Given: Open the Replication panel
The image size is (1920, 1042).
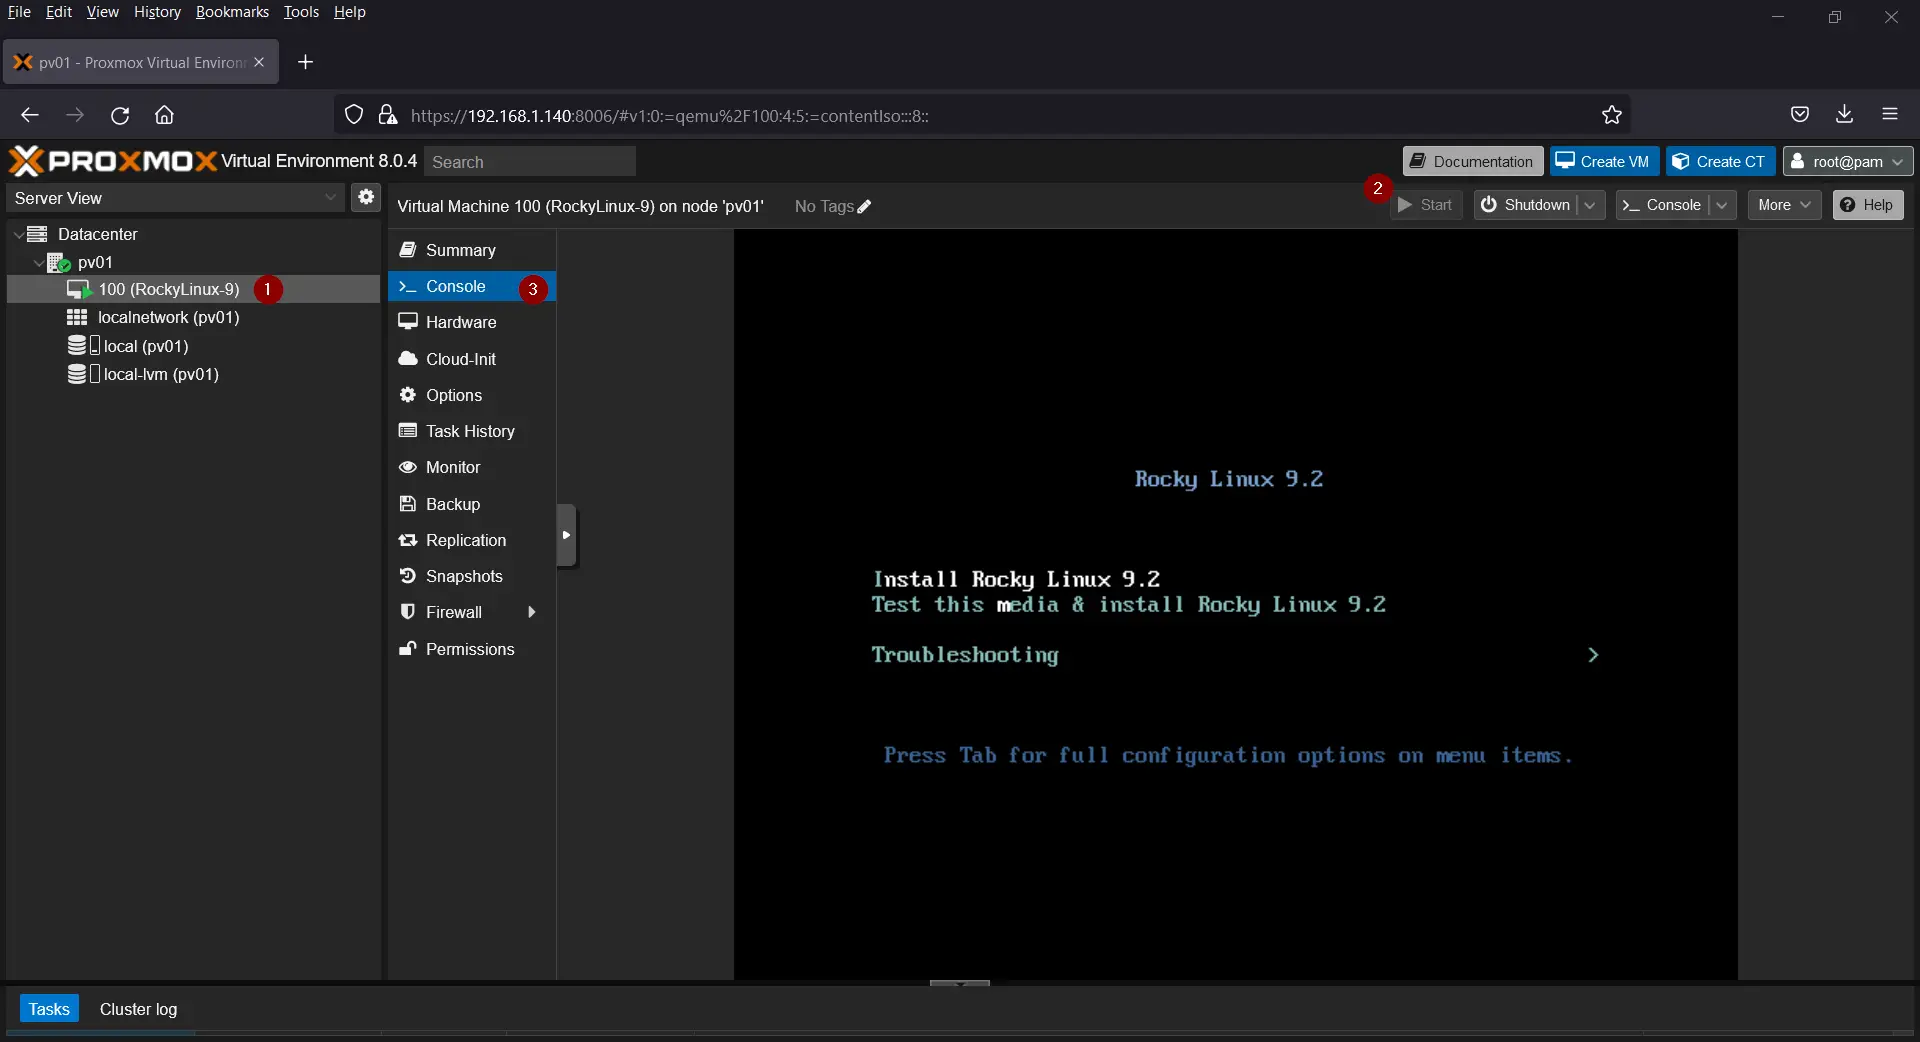Looking at the screenshot, I should pyautogui.click(x=471, y=540).
